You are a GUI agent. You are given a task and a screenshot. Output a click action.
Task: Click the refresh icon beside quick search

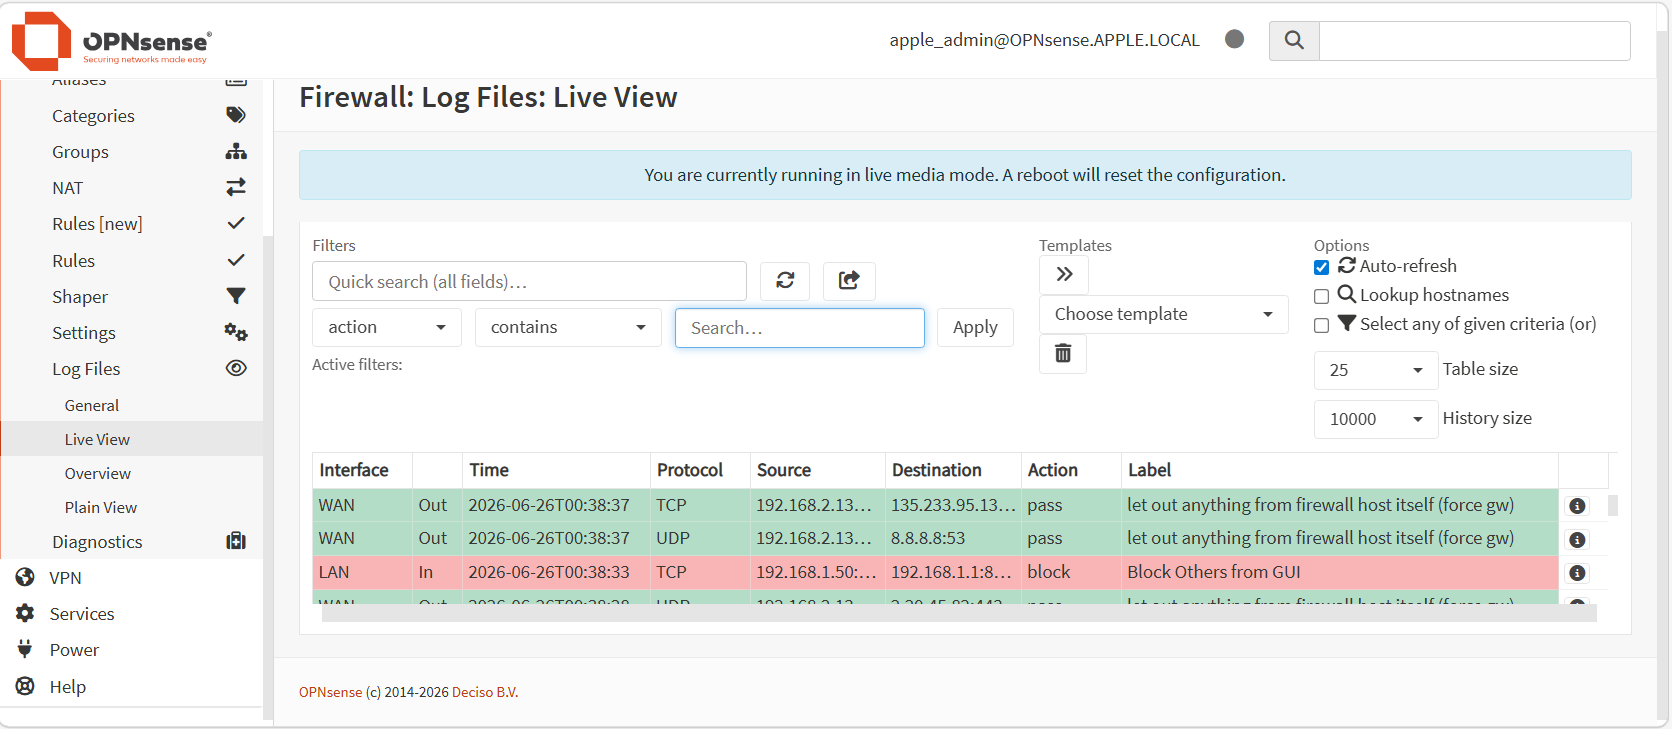785,281
